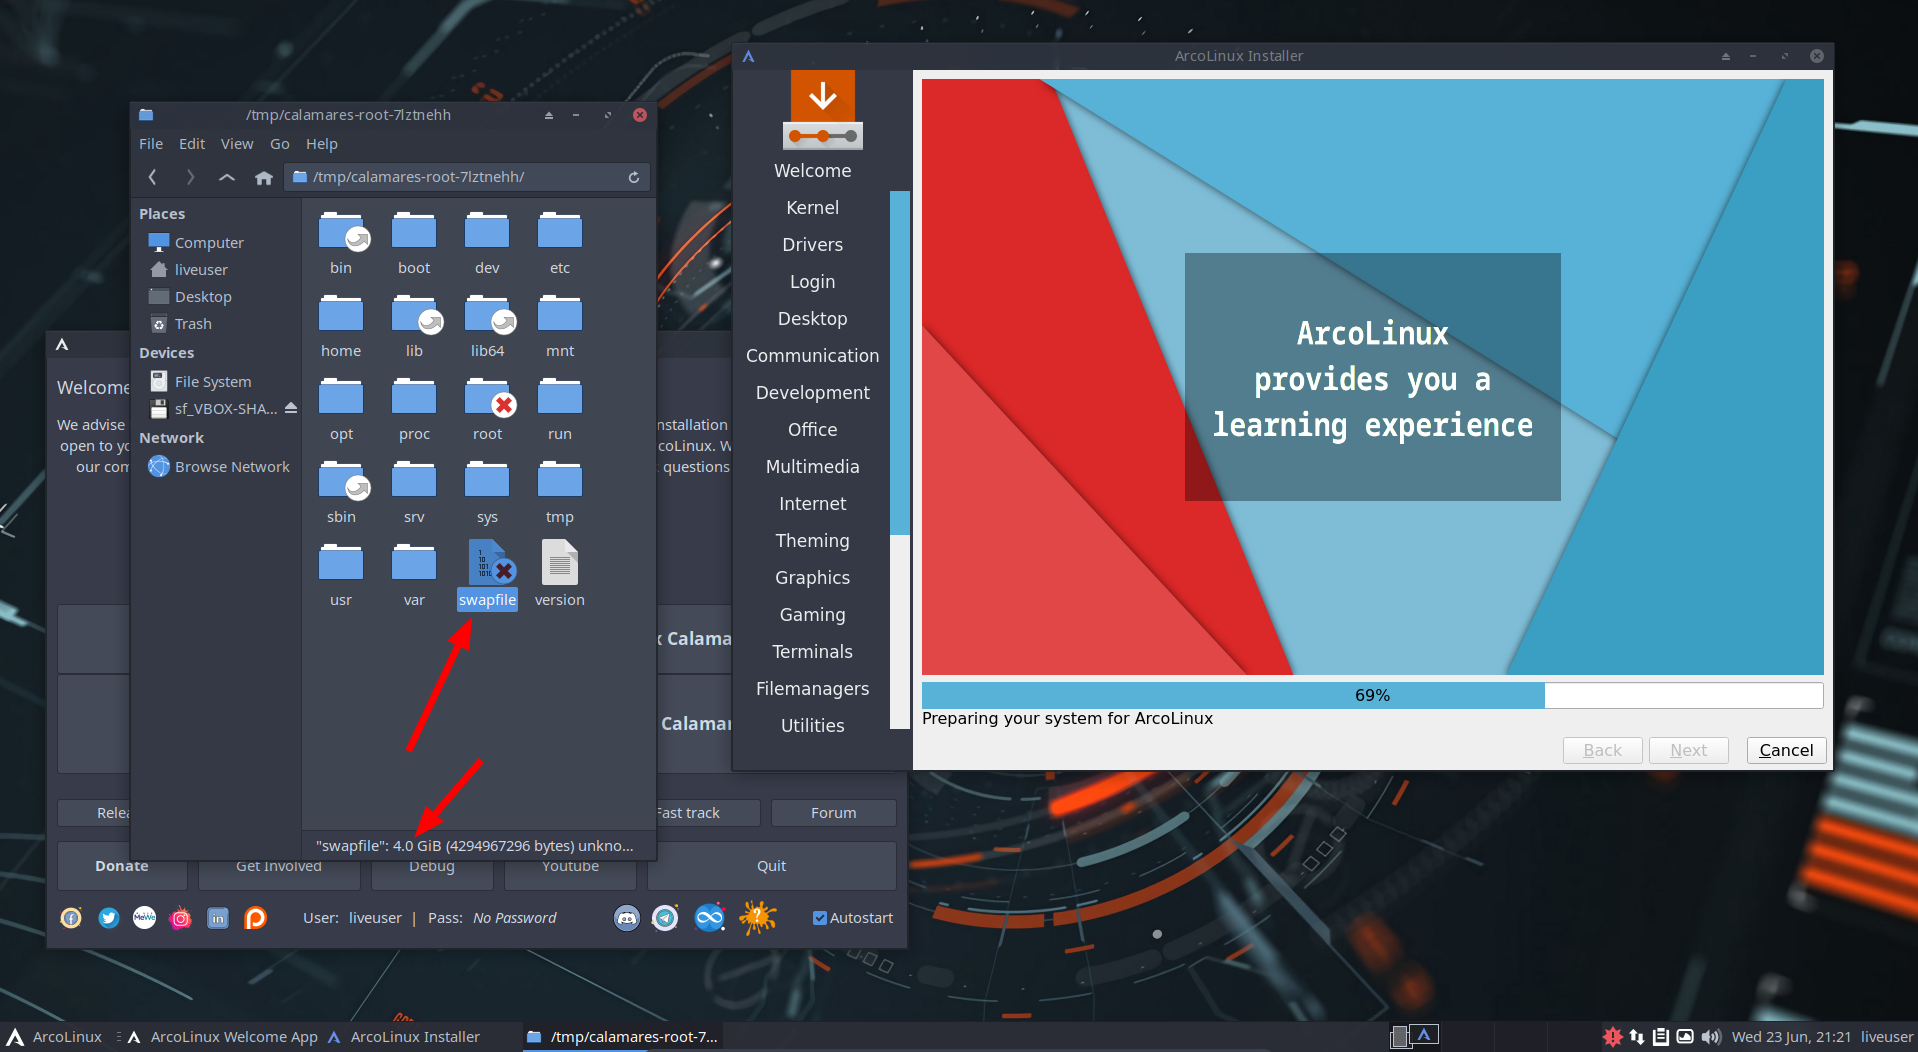The width and height of the screenshot is (1918, 1052).
Task: Open the LinkedIn icon in Welcome app
Action: [218, 918]
